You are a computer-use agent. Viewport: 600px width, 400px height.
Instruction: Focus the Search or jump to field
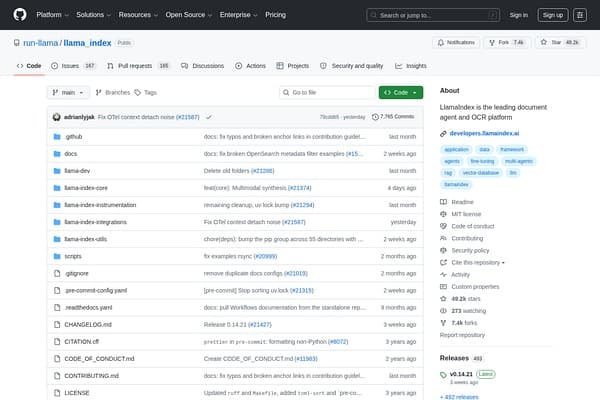tap(433, 15)
